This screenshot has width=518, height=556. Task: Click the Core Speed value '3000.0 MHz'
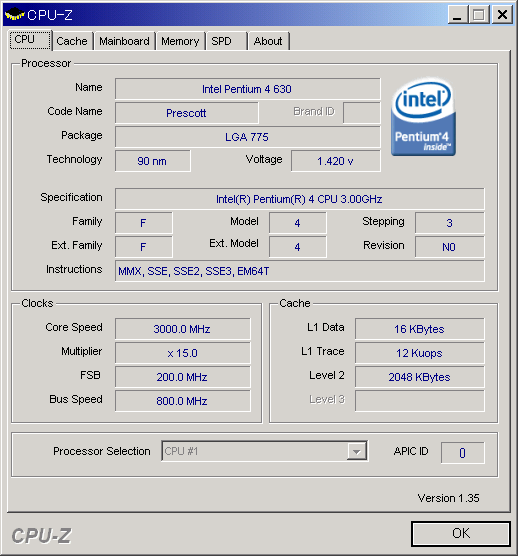pyautogui.click(x=183, y=329)
